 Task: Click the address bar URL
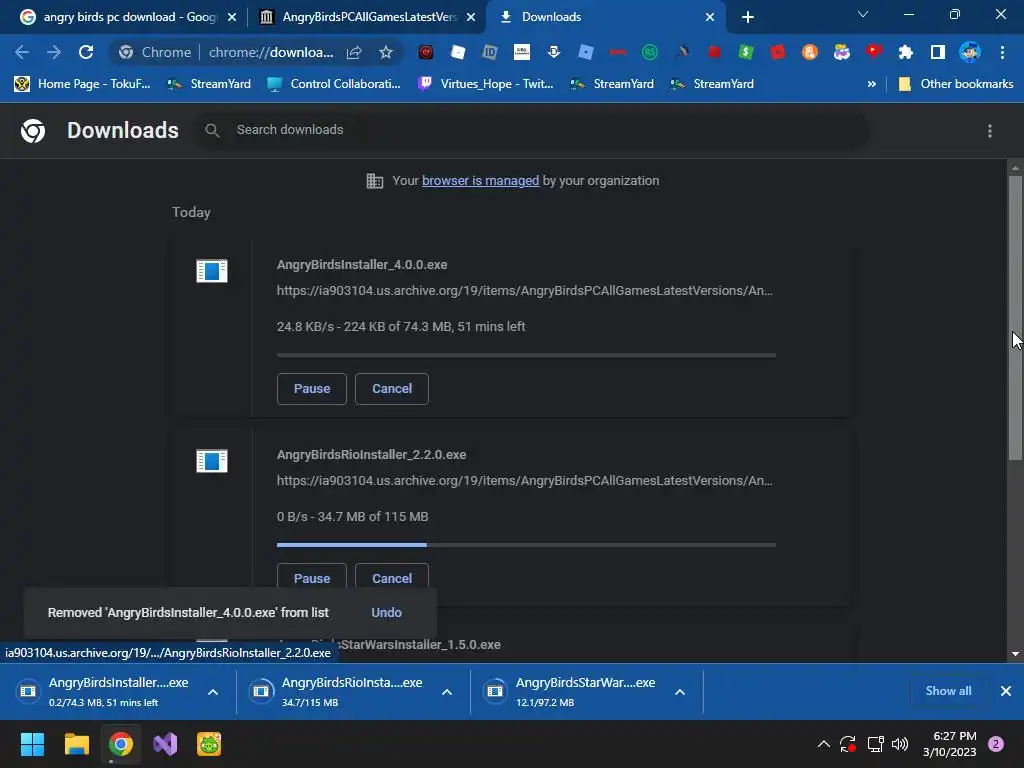pos(271,52)
